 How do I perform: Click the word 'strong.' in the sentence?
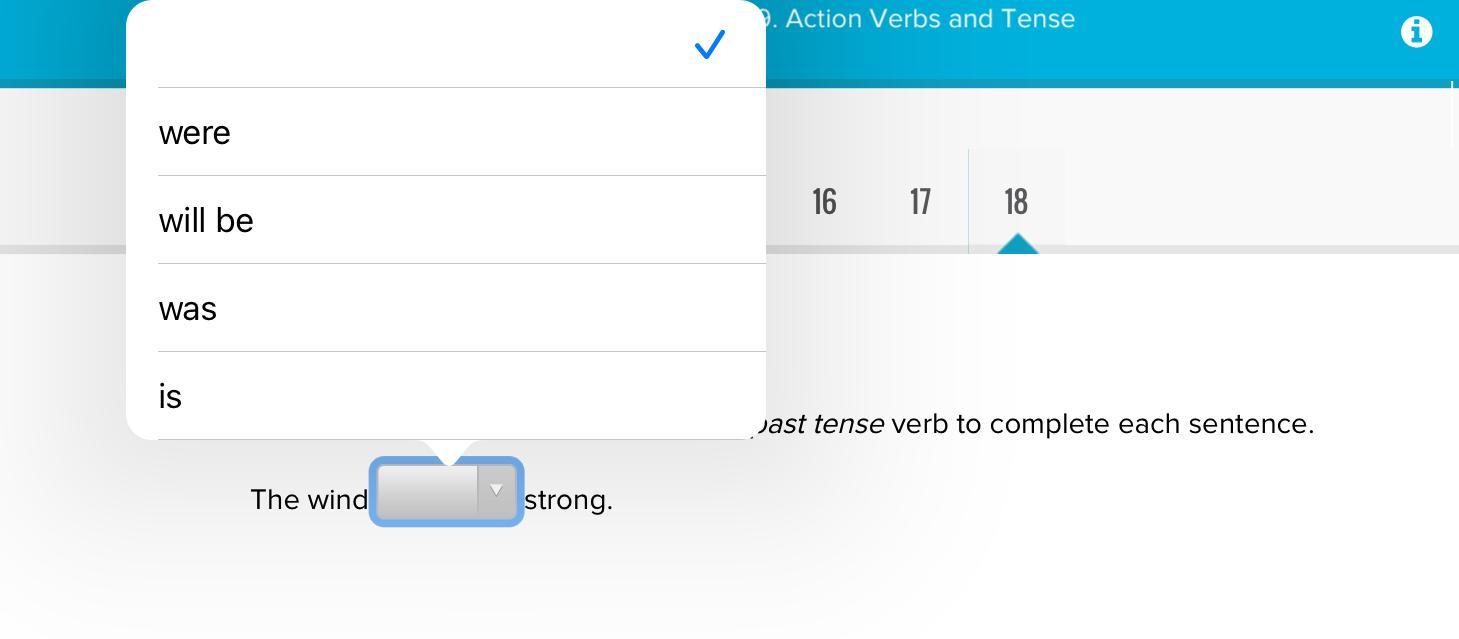tap(569, 500)
